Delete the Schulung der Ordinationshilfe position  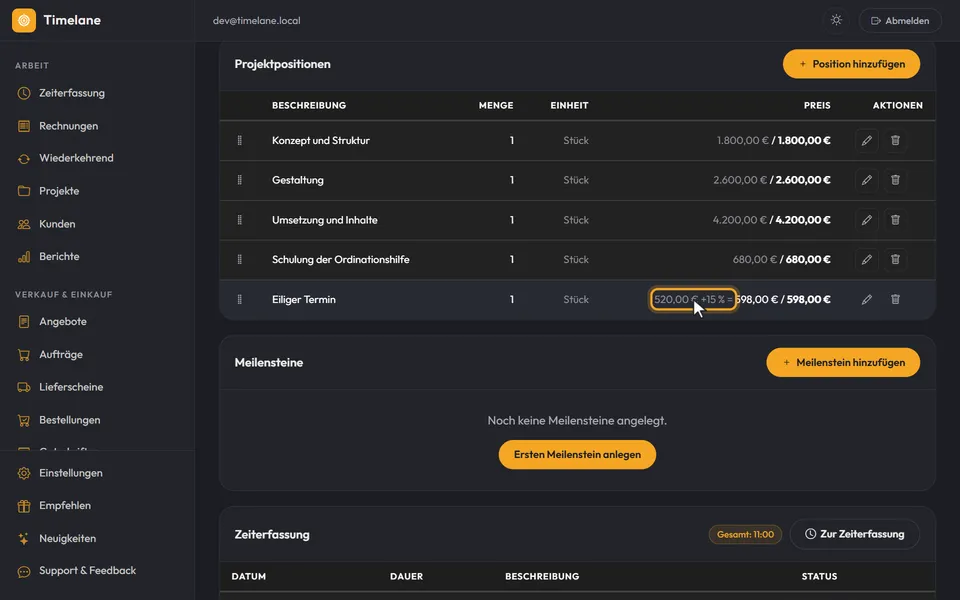point(895,260)
